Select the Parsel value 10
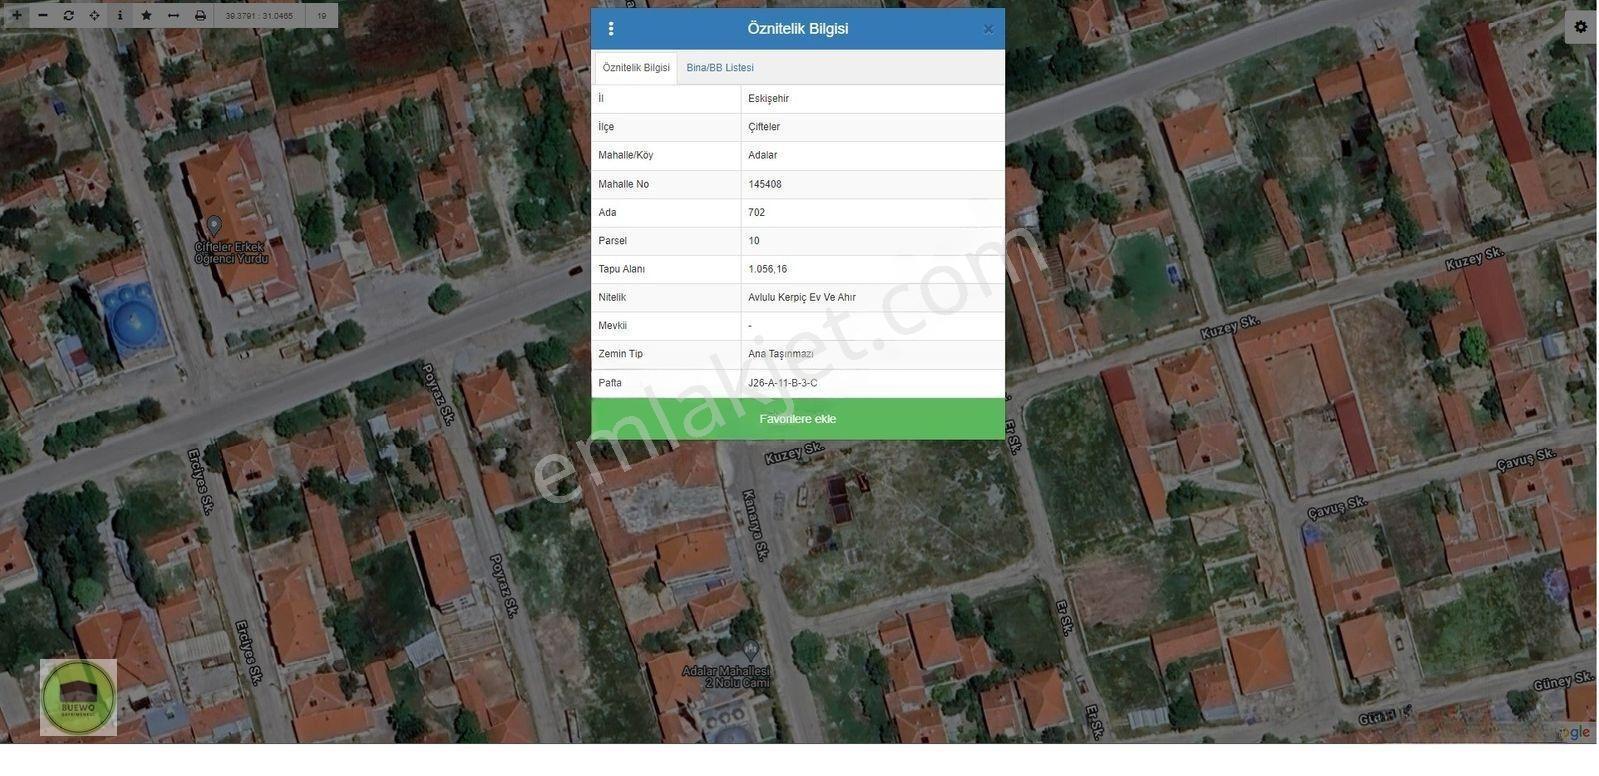 pyautogui.click(x=873, y=241)
